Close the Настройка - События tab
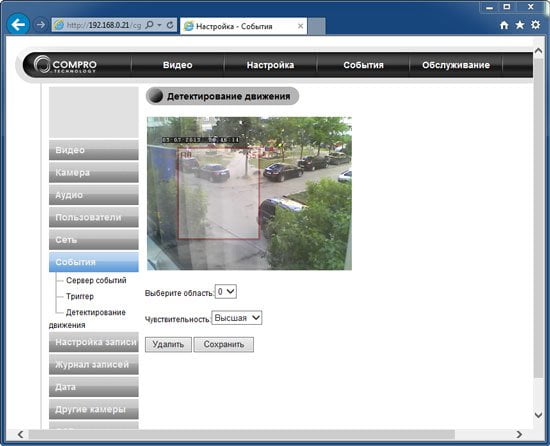This screenshot has height=446, width=550. click(x=300, y=26)
